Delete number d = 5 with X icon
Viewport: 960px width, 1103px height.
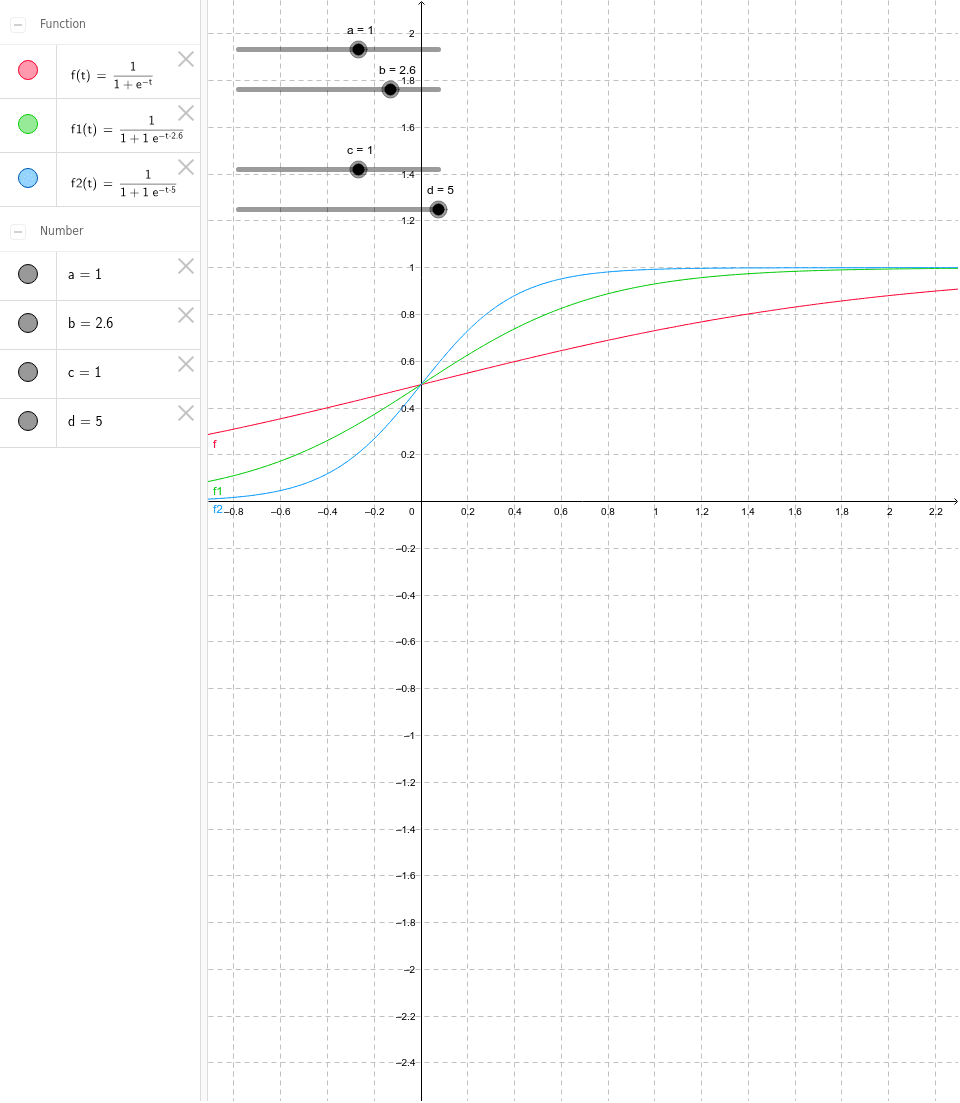click(x=186, y=413)
